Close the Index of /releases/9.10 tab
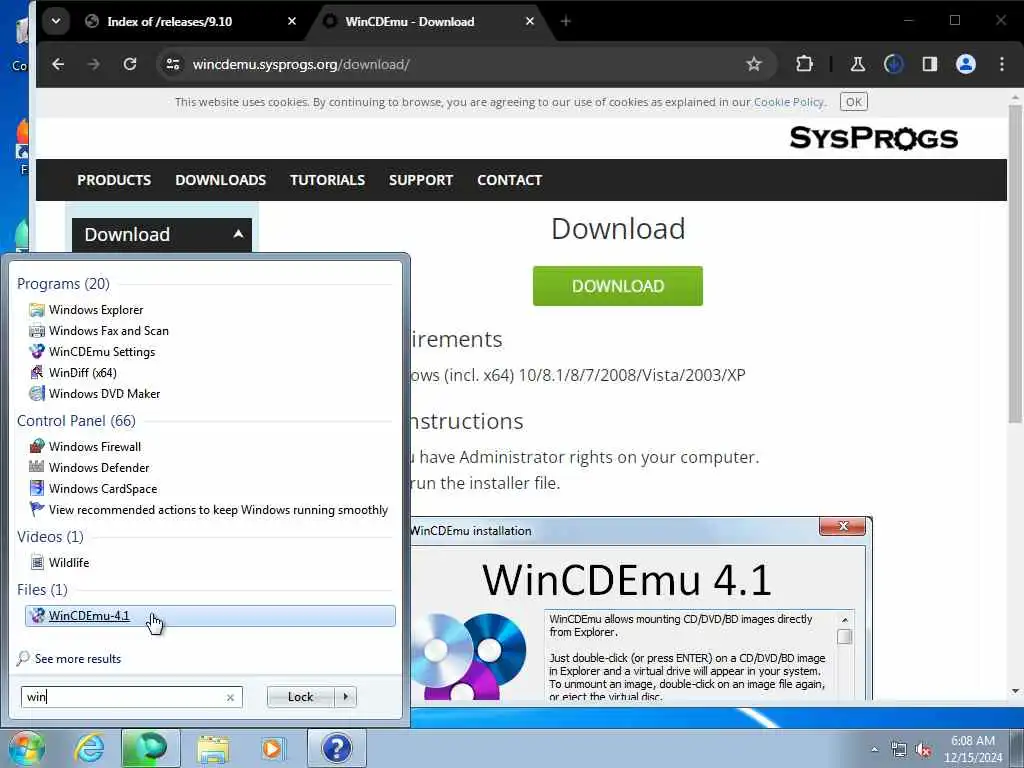 [292, 22]
